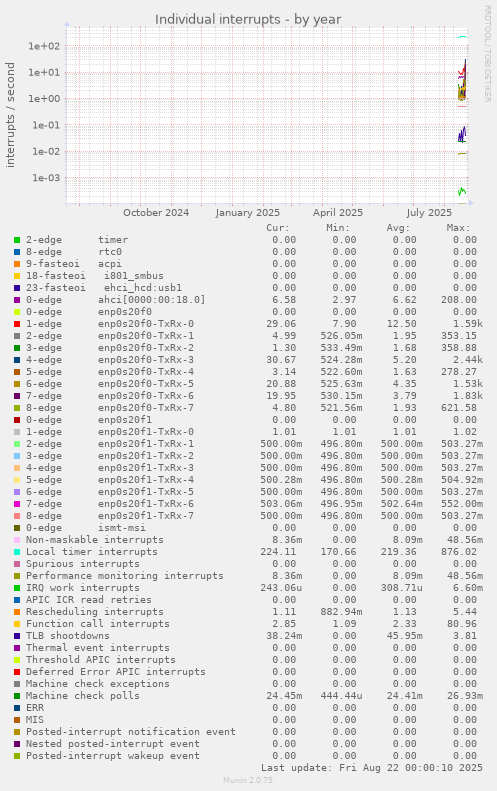
Task: Click the graph title Individual interrupts - by year
Action: point(248,19)
